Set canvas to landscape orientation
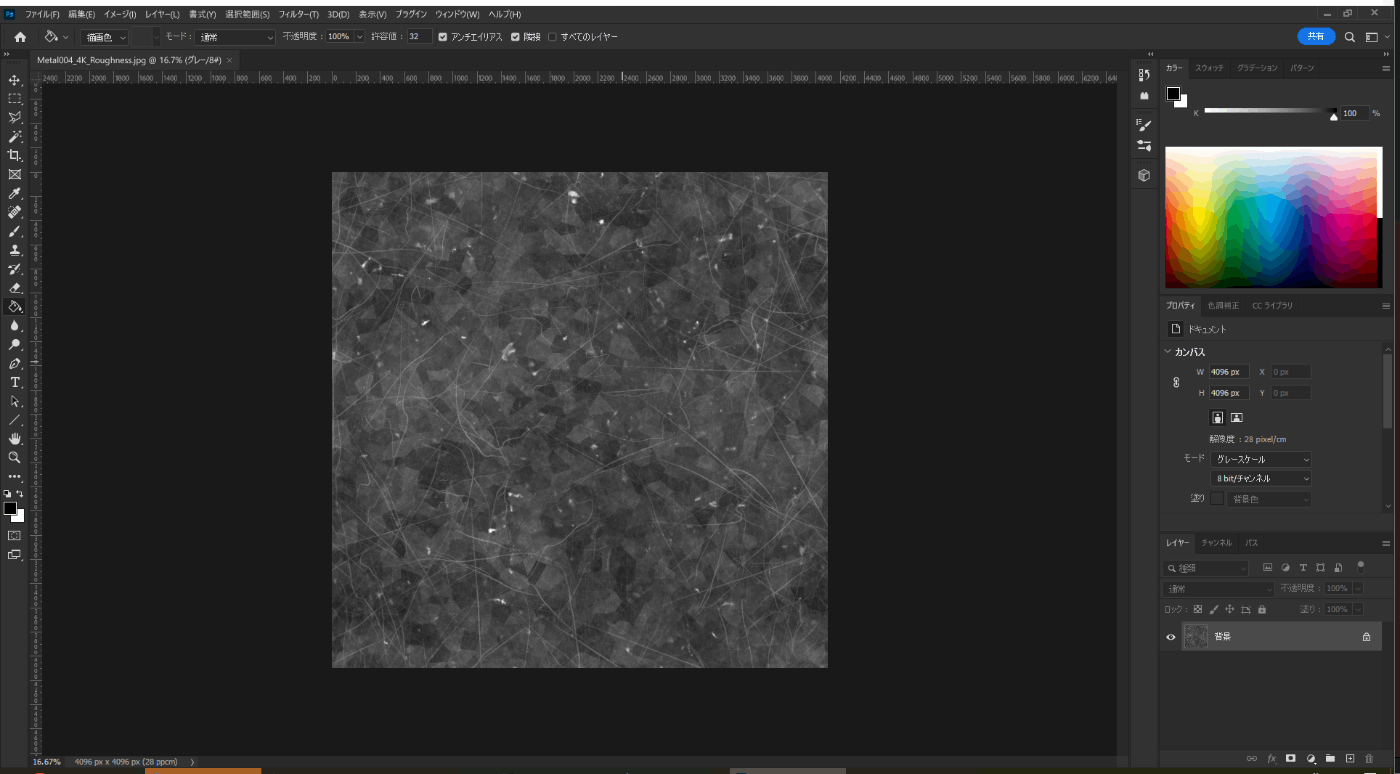Viewport: 1400px width, 774px height. 1237,417
